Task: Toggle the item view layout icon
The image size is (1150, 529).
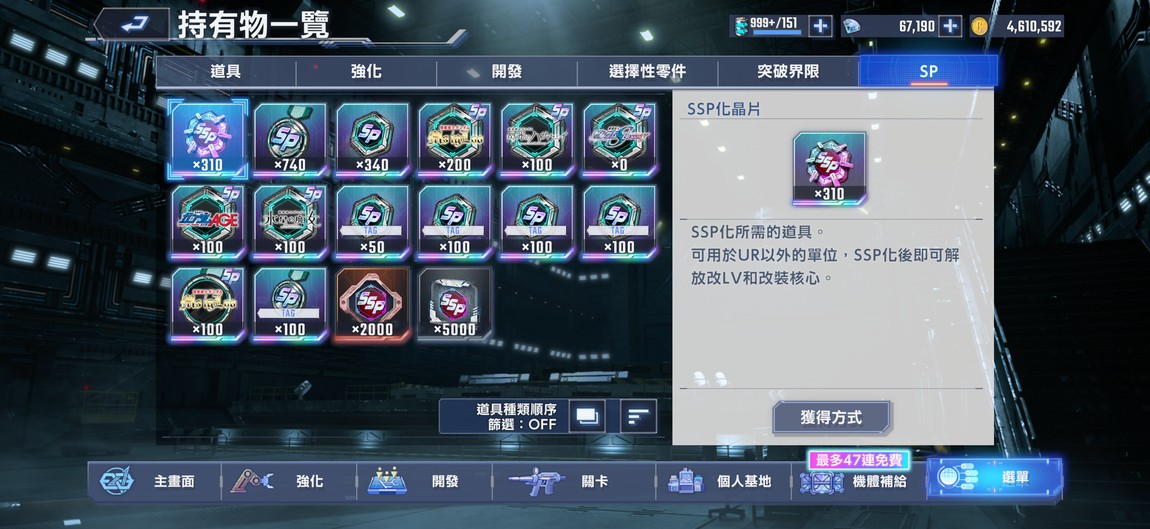Action: pos(587,417)
